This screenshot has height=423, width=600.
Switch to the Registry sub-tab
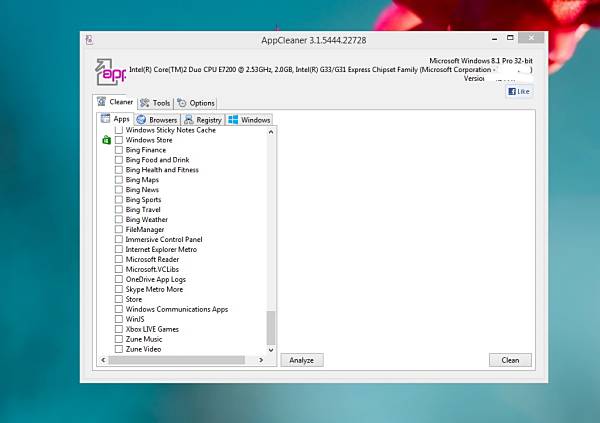[203, 120]
